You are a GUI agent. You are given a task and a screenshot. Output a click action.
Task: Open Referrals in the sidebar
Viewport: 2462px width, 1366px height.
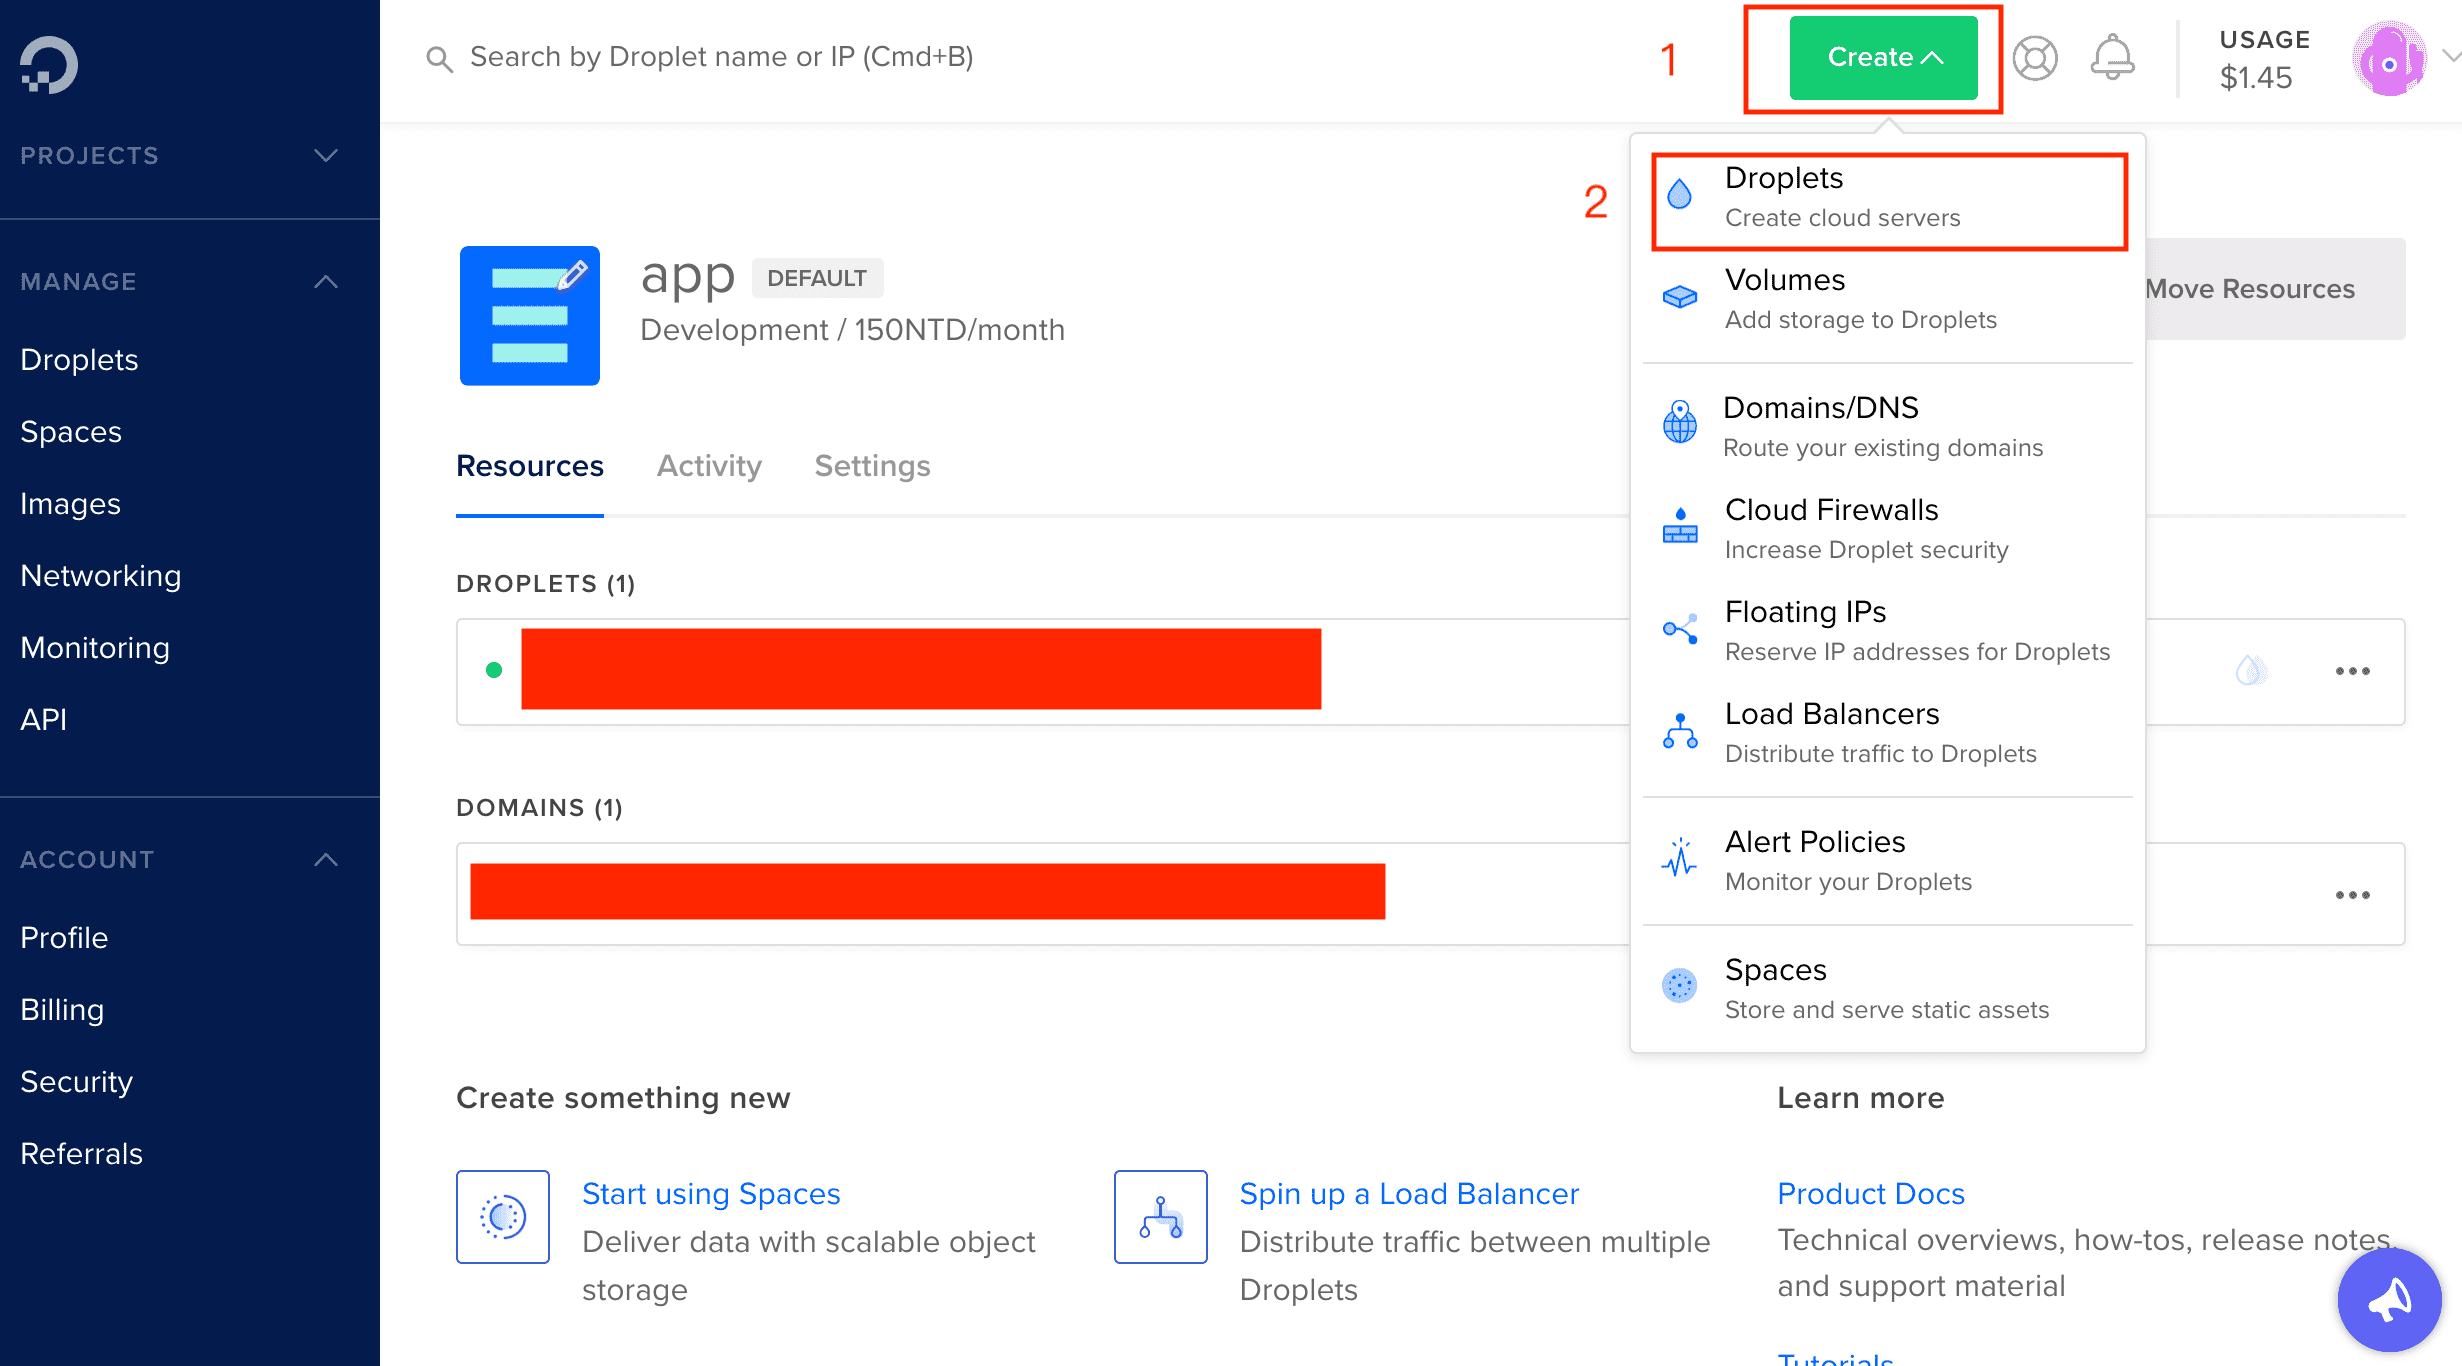(x=82, y=1154)
